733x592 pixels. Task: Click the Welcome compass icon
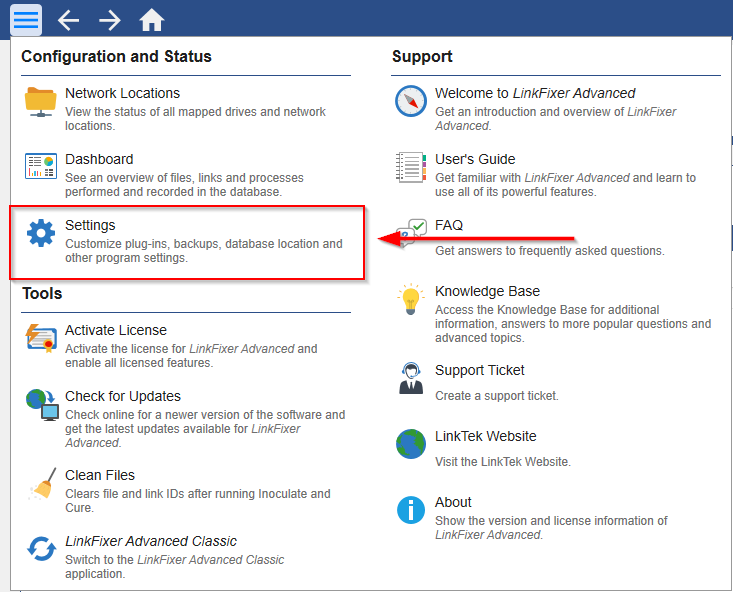point(410,101)
